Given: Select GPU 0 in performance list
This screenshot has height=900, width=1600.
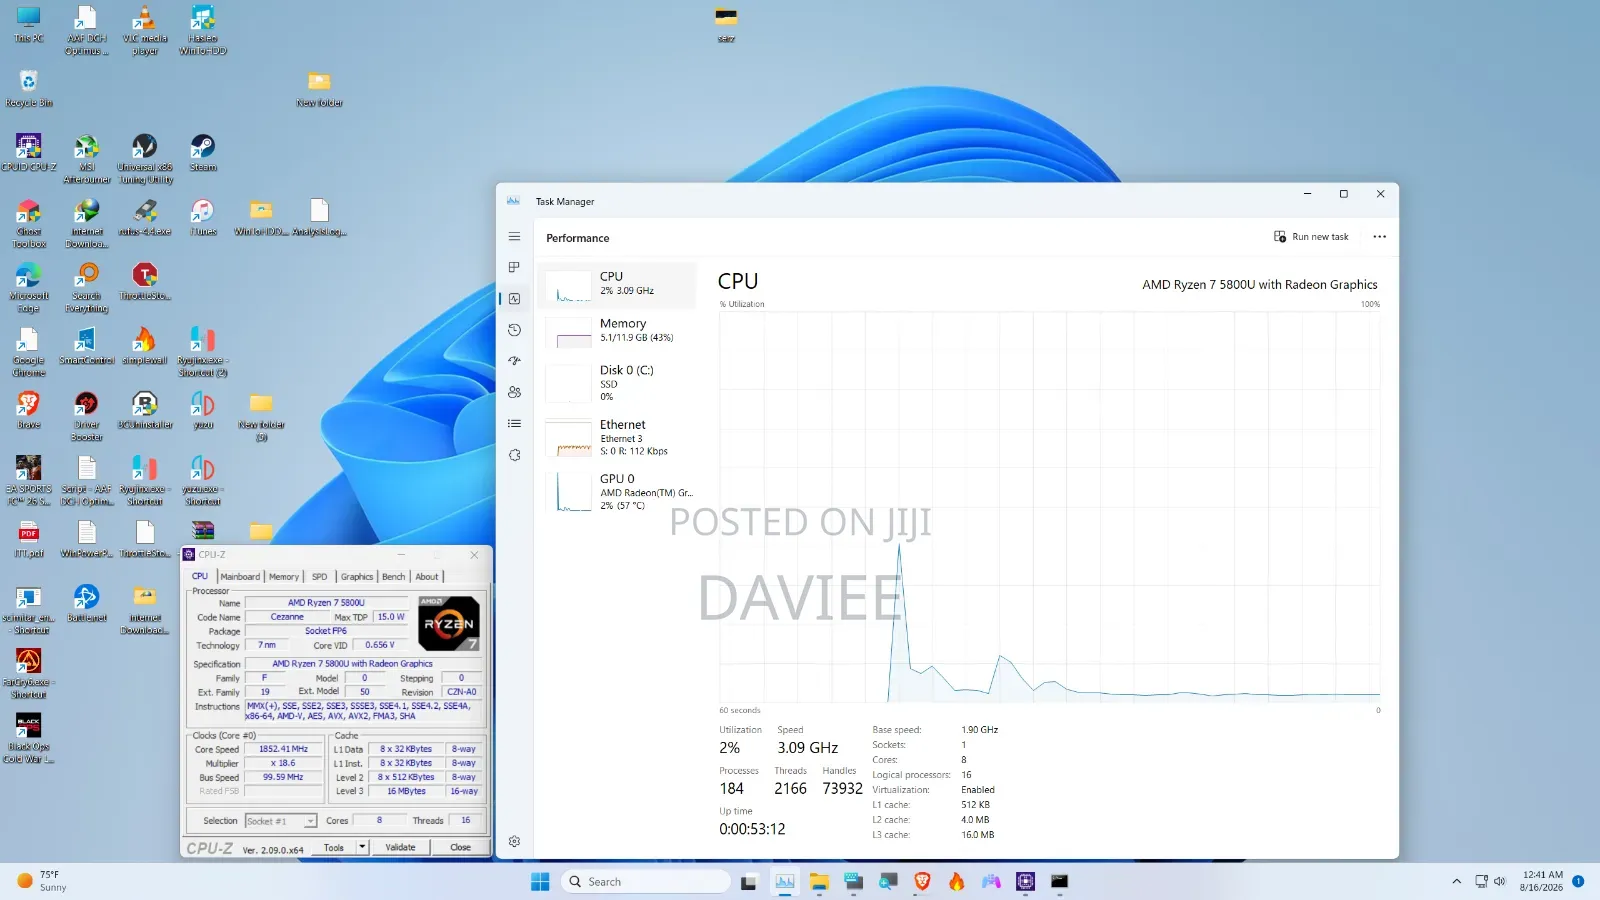Looking at the screenshot, I should 617,491.
